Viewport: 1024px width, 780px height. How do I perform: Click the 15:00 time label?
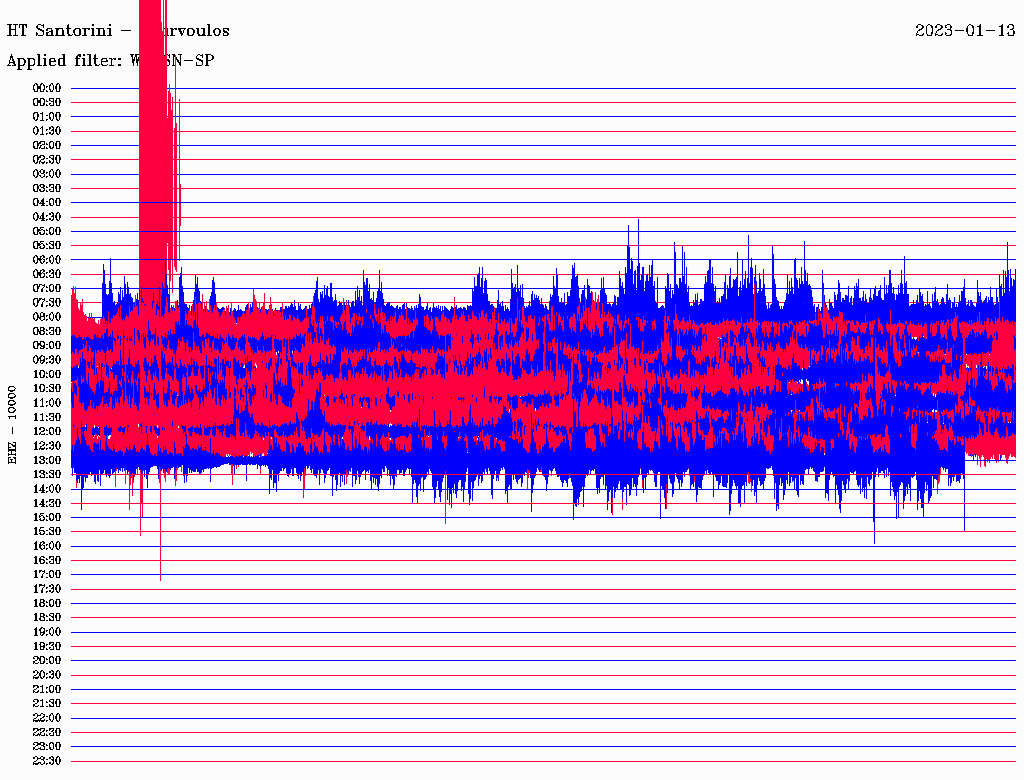(x=47, y=517)
